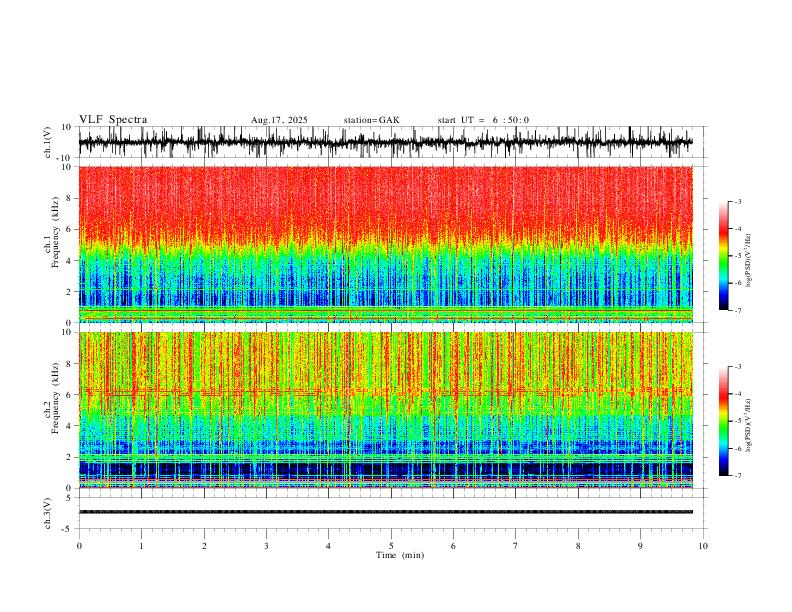
Task: Click the "Time (min)" axis title
Action: [400, 555]
